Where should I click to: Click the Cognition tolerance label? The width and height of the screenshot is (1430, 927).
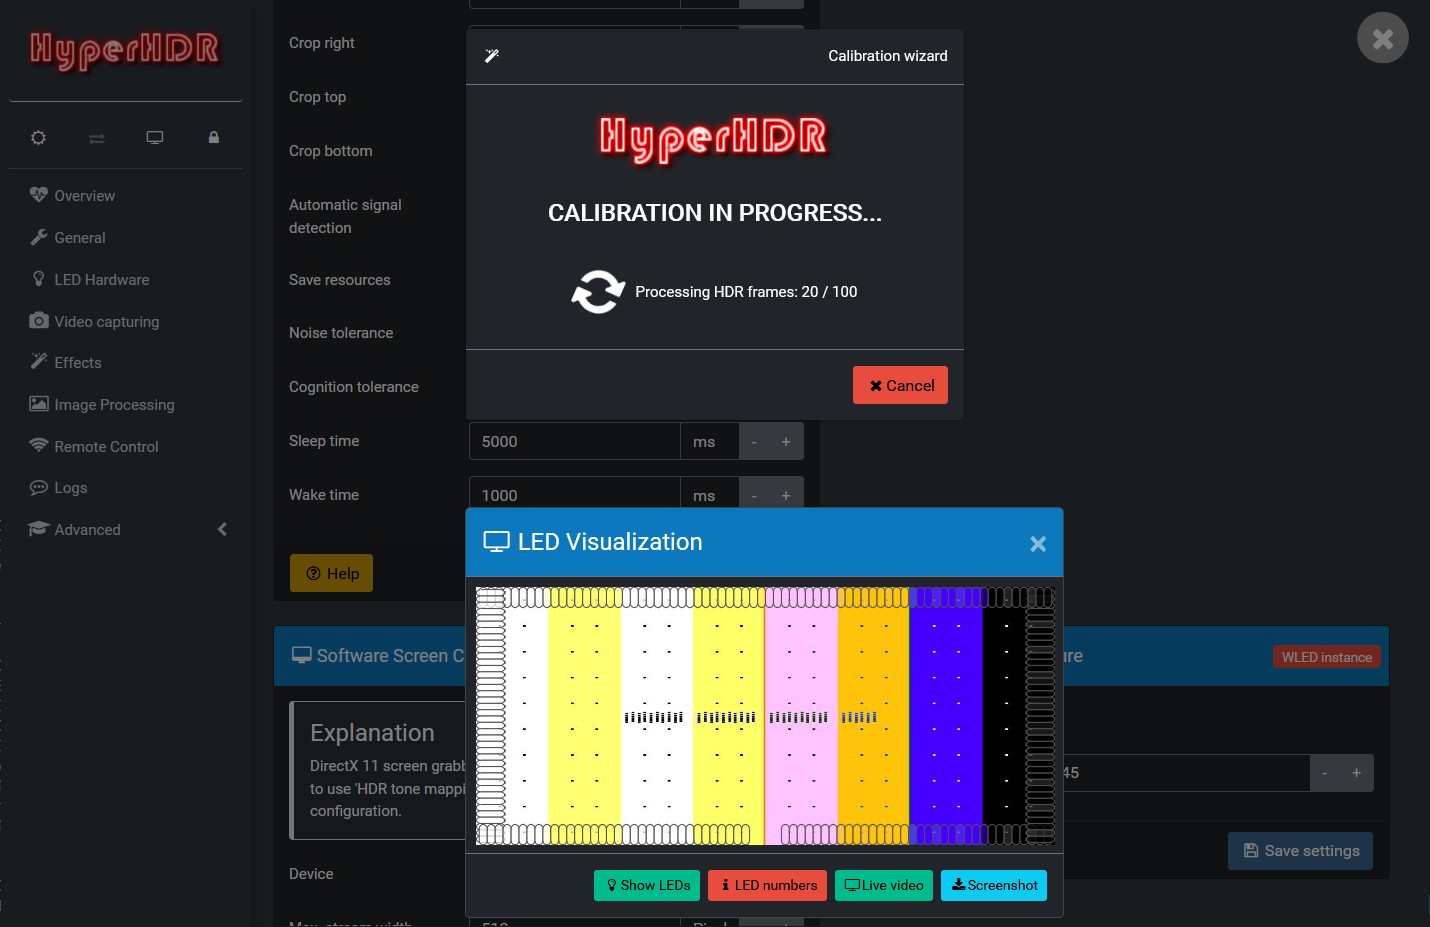[354, 387]
